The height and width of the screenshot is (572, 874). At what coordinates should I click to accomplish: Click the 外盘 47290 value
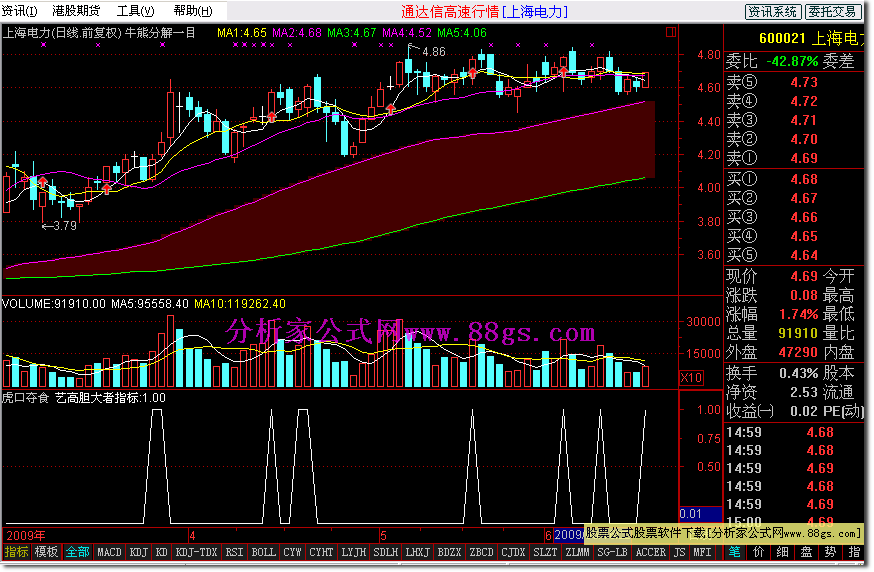click(798, 352)
